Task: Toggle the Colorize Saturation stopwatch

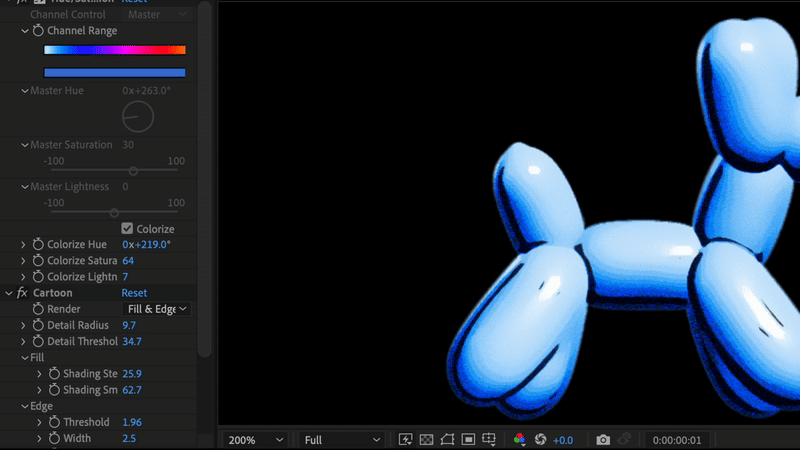Action: 38,261
